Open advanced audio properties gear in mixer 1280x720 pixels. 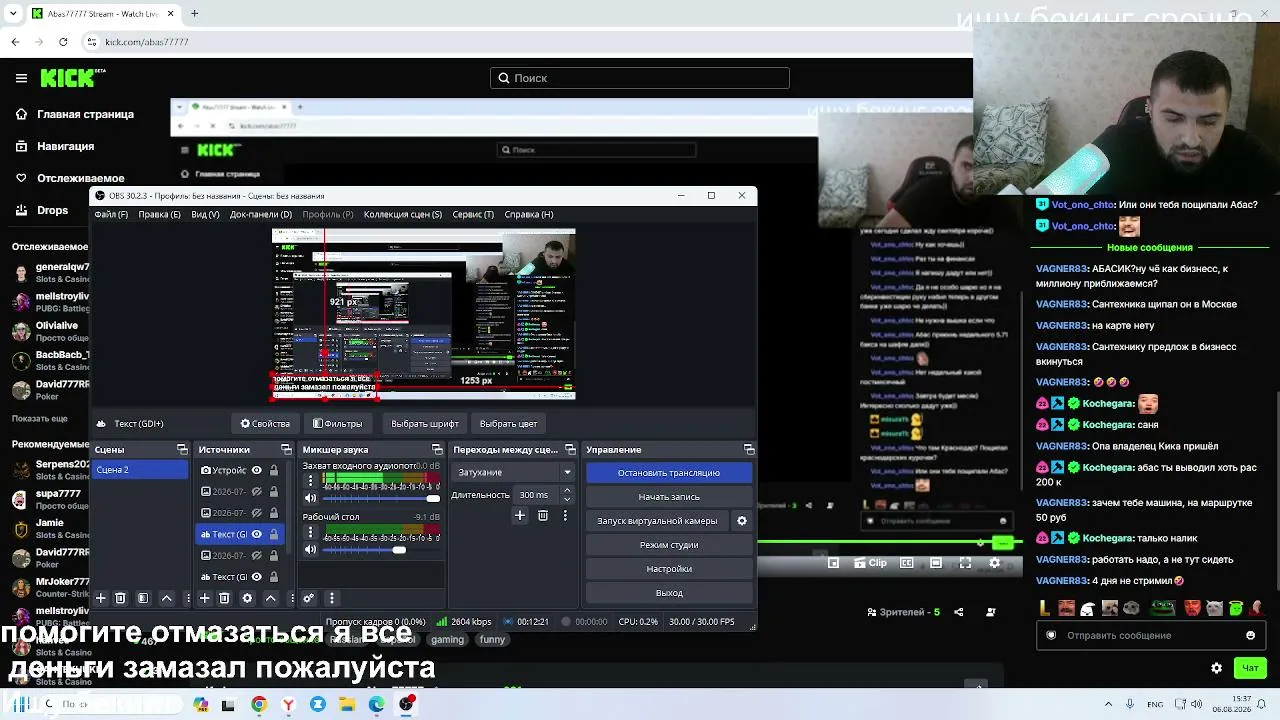[309, 598]
